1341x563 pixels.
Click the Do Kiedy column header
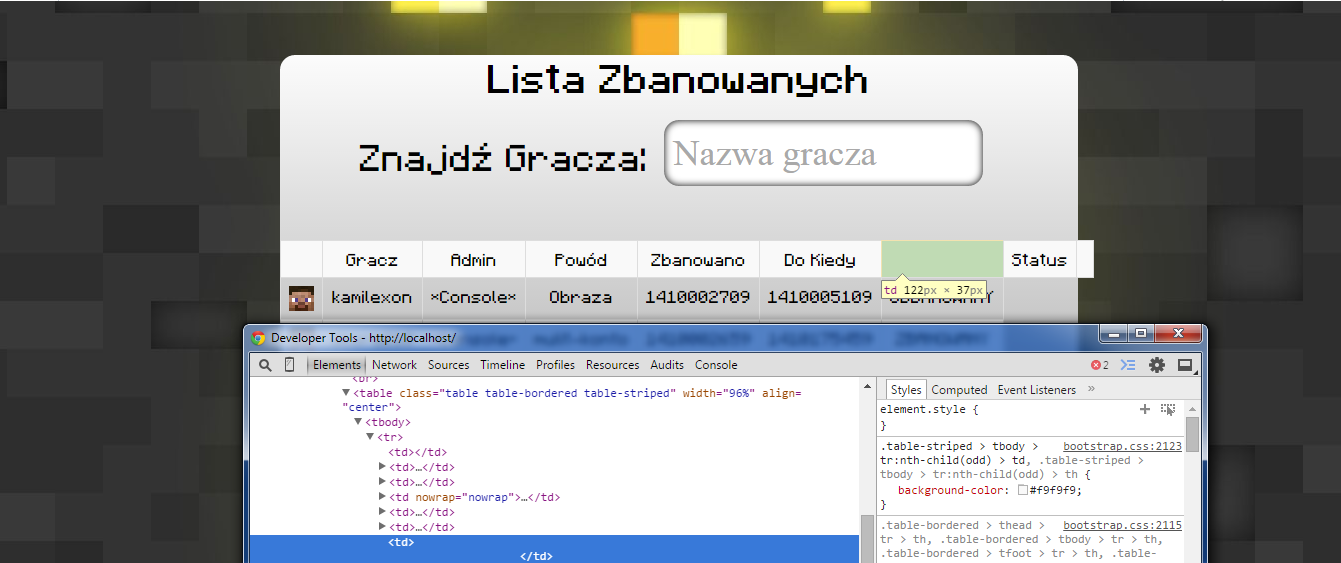click(820, 260)
